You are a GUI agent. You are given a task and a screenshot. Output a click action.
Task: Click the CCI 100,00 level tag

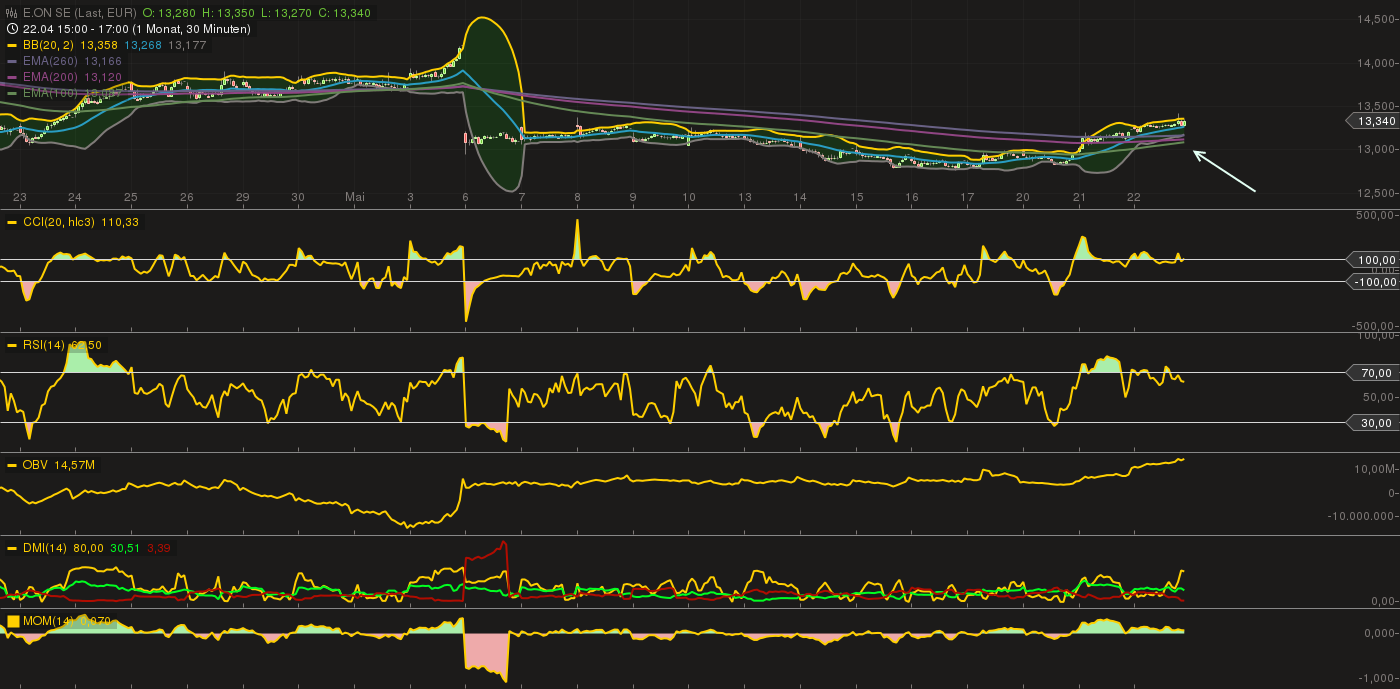[x=1371, y=260]
